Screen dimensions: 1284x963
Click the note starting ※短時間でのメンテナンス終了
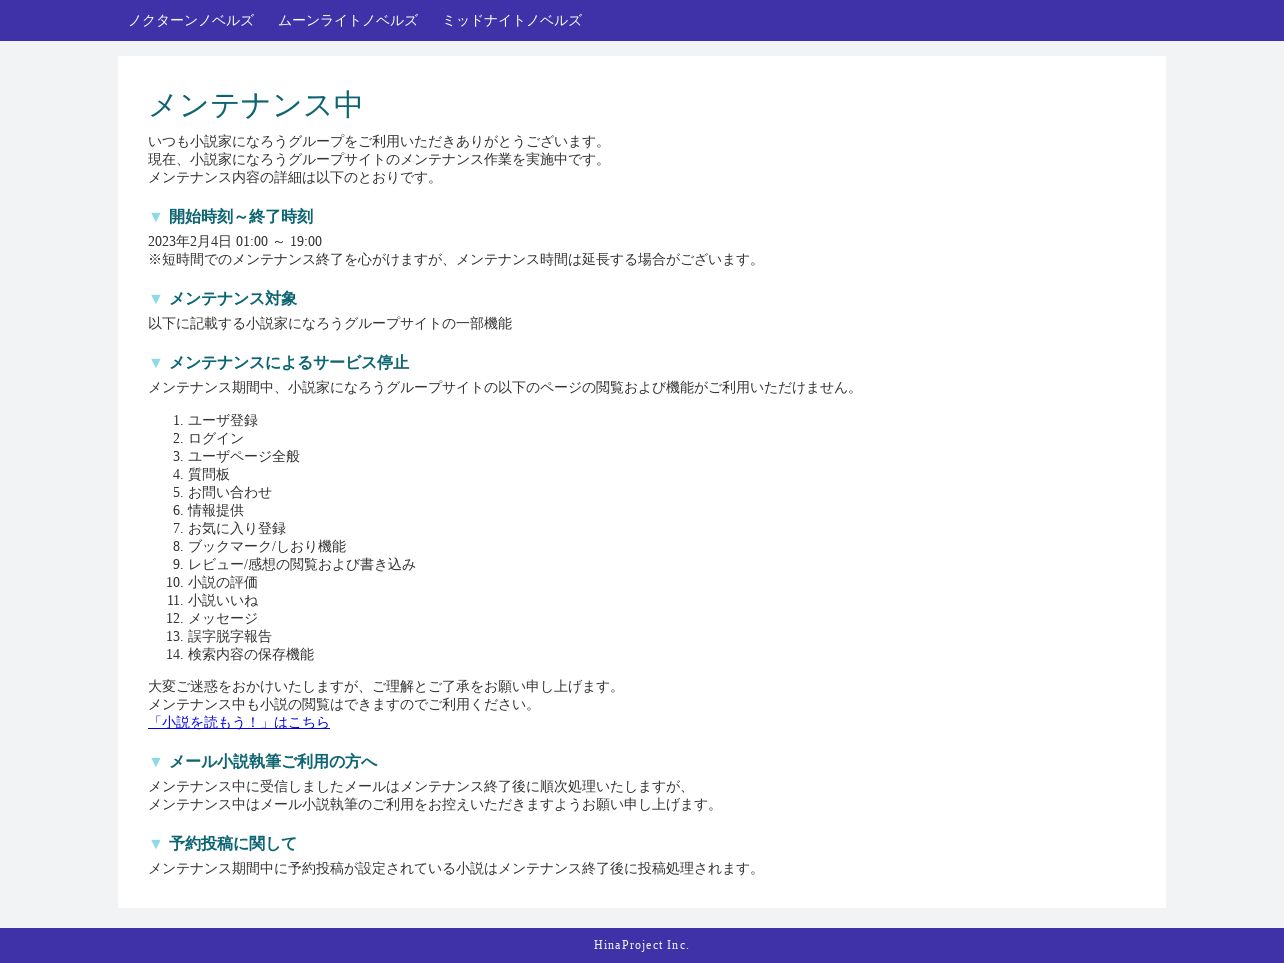(456, 260)
